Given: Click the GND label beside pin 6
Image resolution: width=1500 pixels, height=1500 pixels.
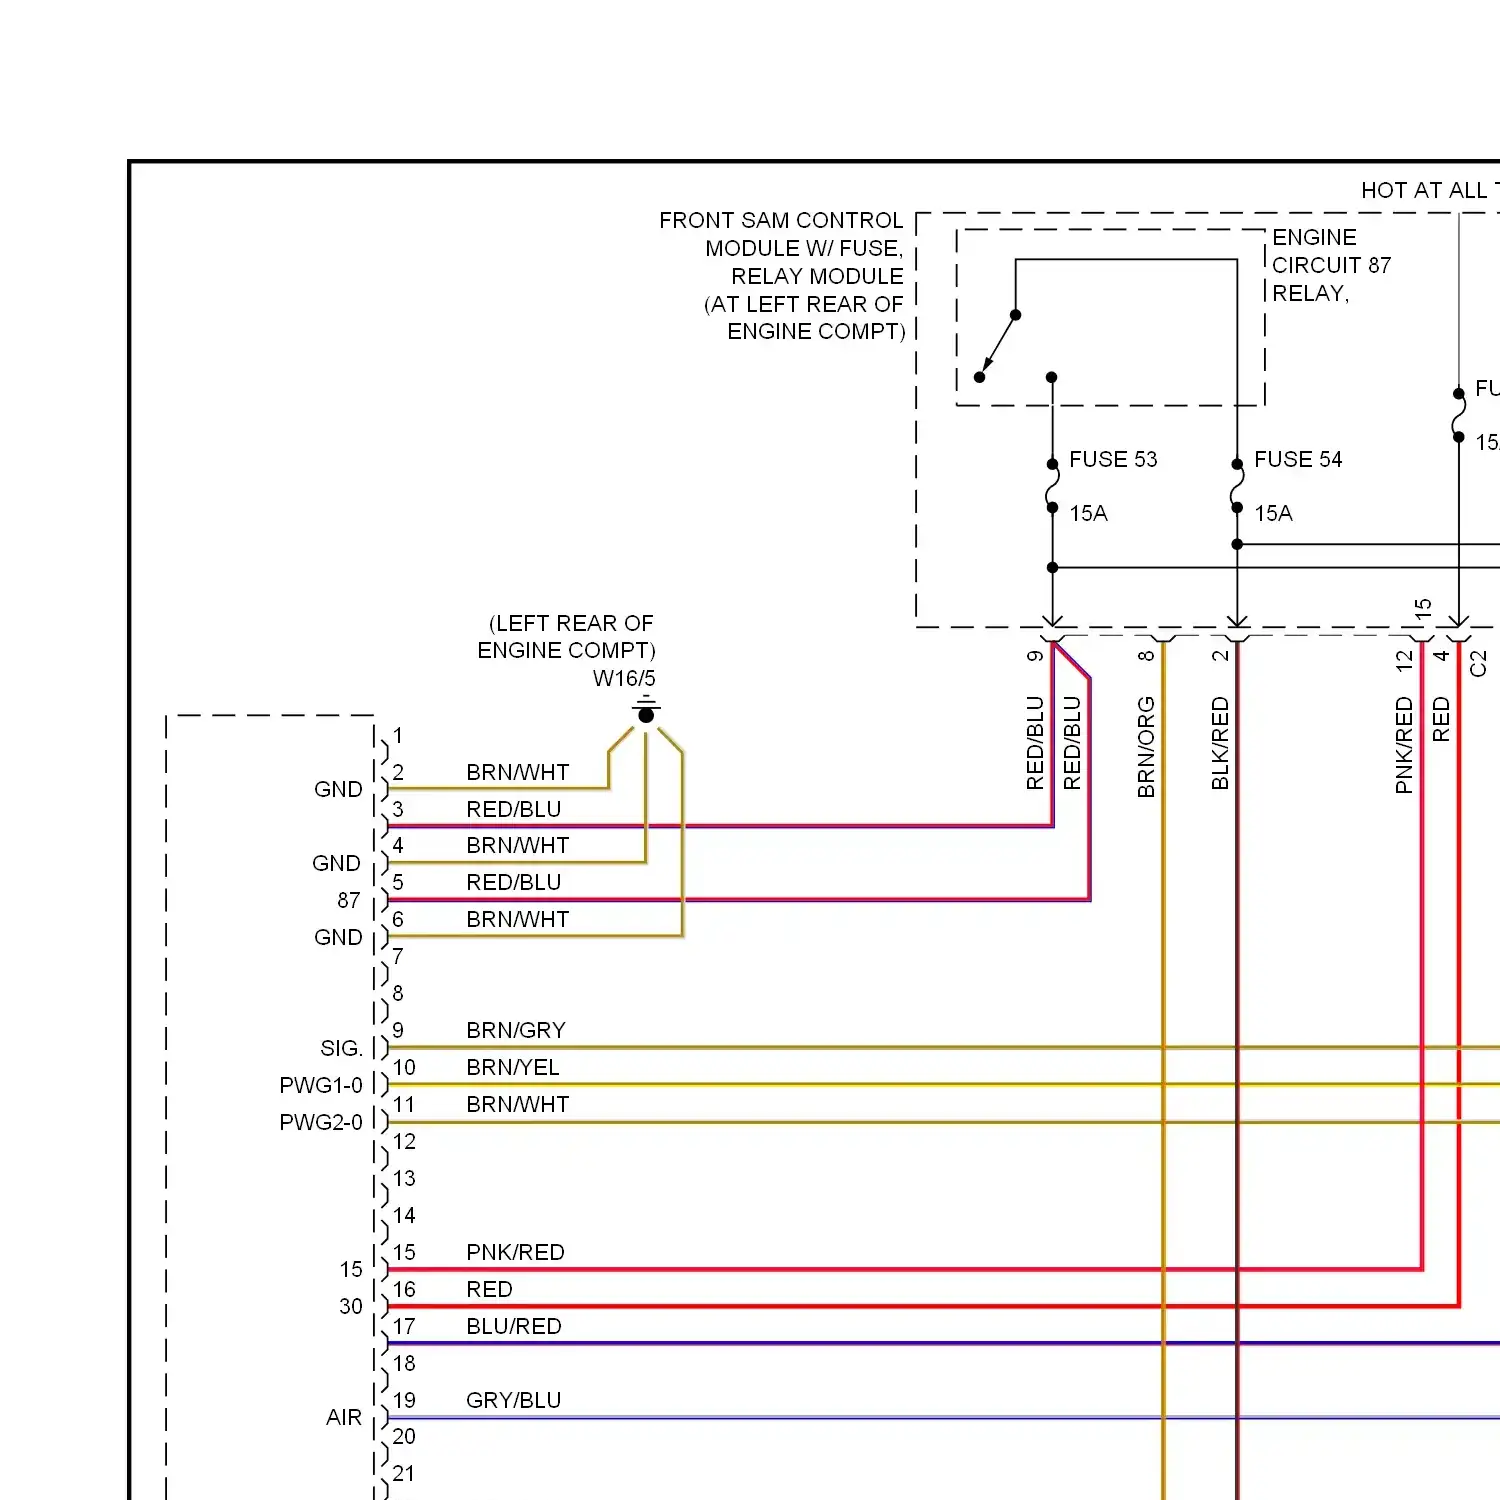Looking at the screenshot, I should click(338, 937).
